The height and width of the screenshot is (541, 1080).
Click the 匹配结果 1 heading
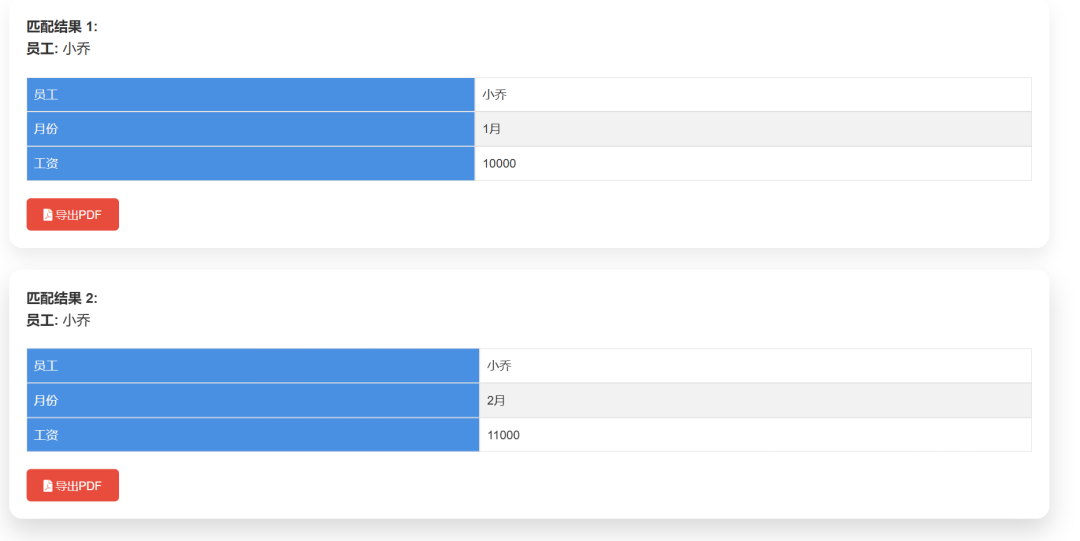coord(62,27)
